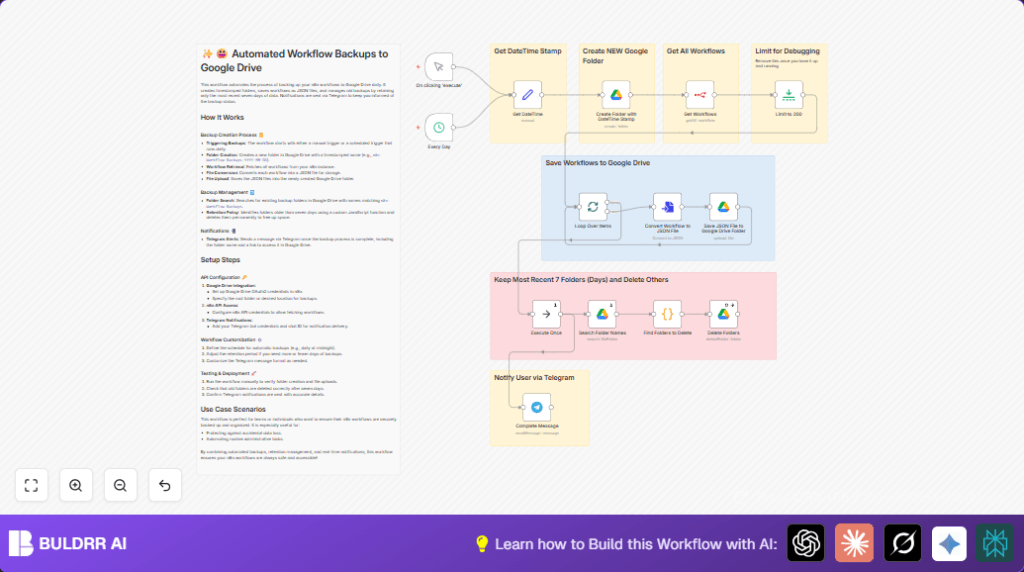
Task: Click the 'Limit for Debugging' sticky note title
Action: pos(788,51)
